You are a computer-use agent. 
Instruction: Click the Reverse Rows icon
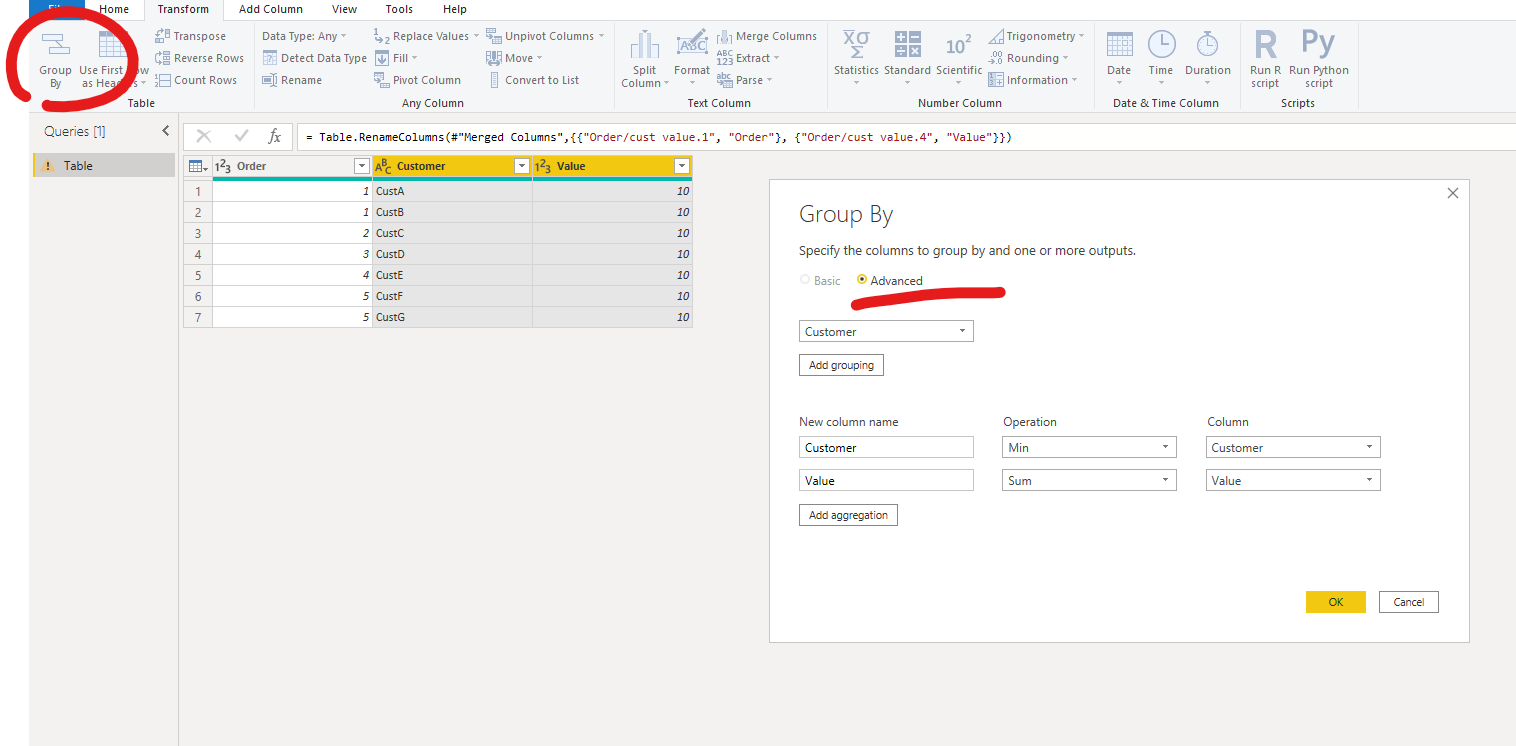(x=163, y=58)
